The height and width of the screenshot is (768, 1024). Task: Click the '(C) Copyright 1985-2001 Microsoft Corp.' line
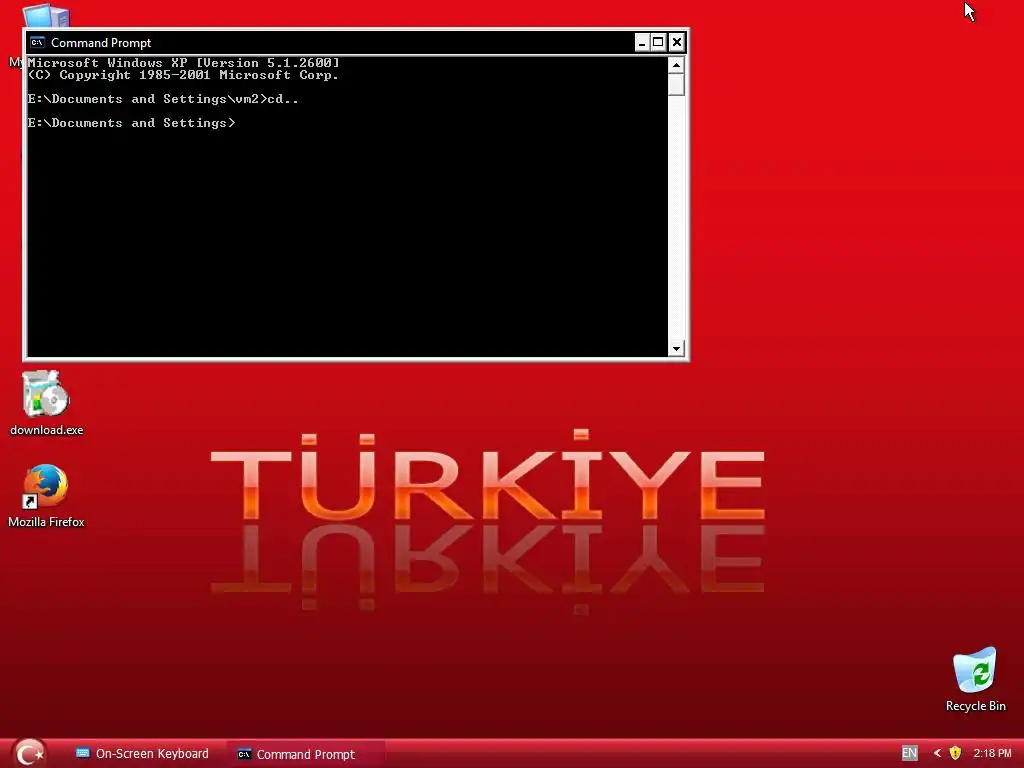[184, 75]
